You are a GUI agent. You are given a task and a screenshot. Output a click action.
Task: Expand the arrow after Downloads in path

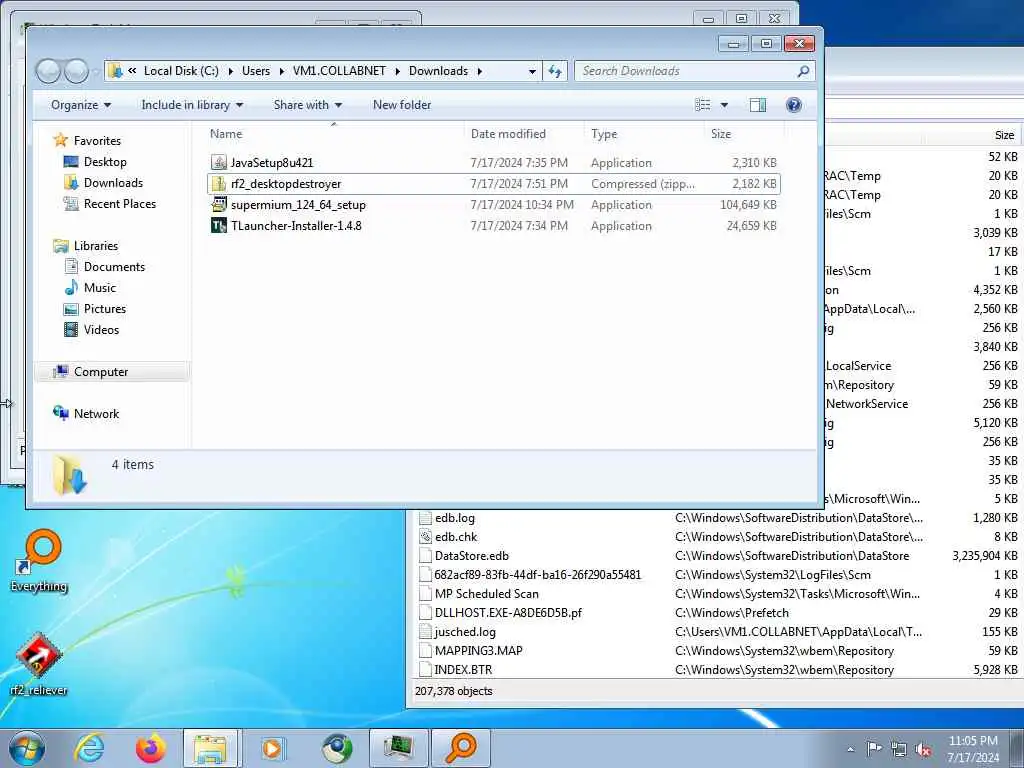click(x=479, y=71)
